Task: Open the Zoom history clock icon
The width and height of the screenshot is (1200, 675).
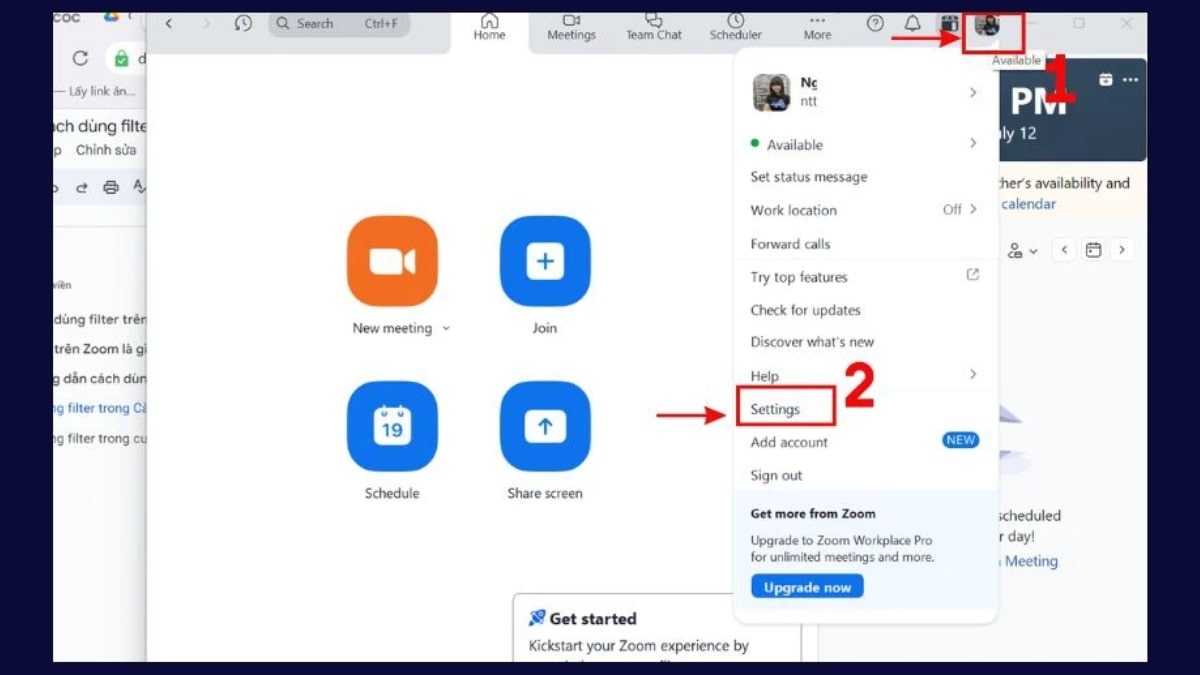Action: tap(243, 23)
